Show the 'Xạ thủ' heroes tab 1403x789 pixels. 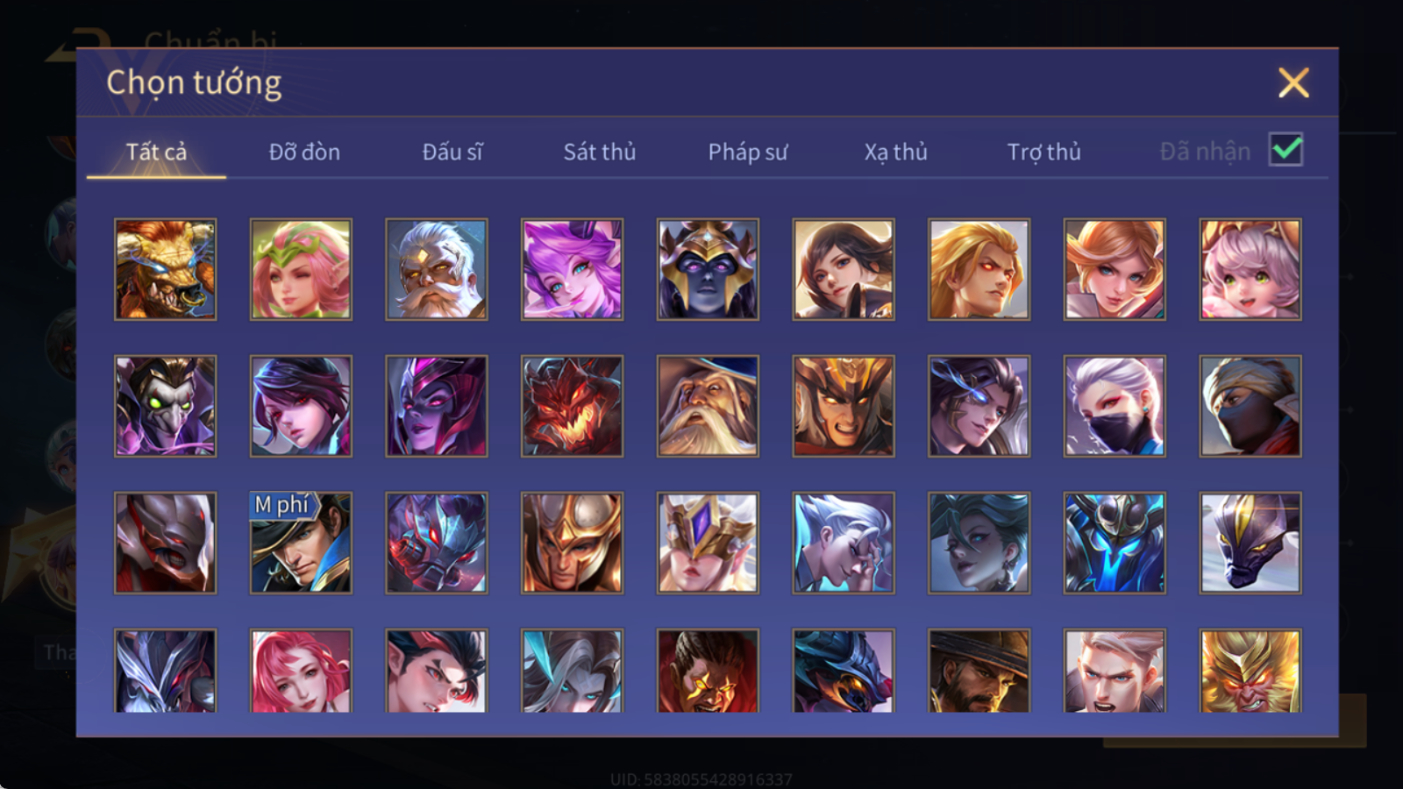click(896, 152)
